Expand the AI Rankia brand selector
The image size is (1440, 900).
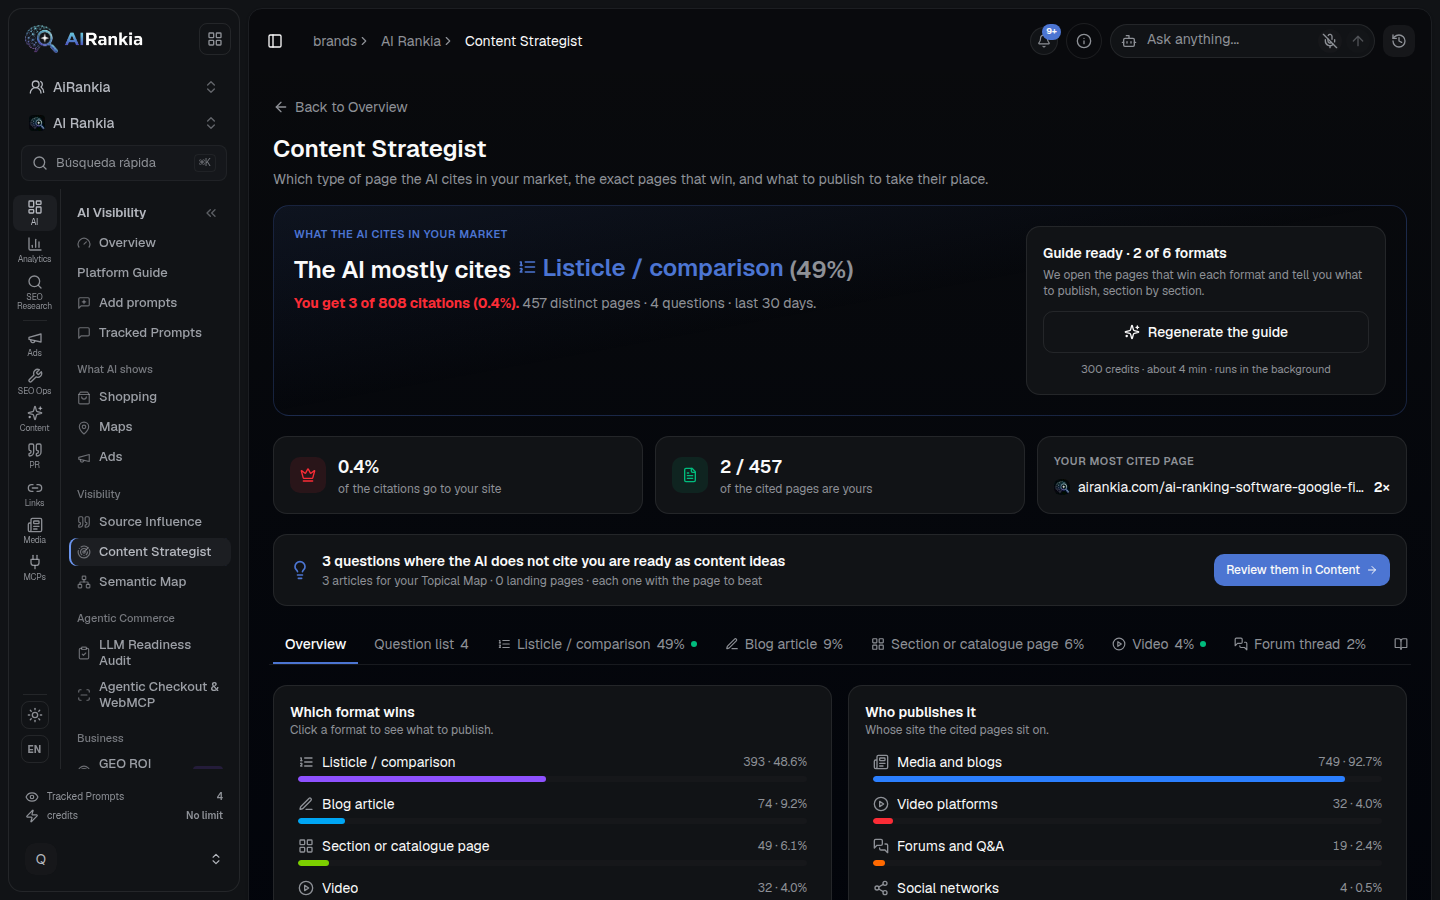(x=123, y=123)
